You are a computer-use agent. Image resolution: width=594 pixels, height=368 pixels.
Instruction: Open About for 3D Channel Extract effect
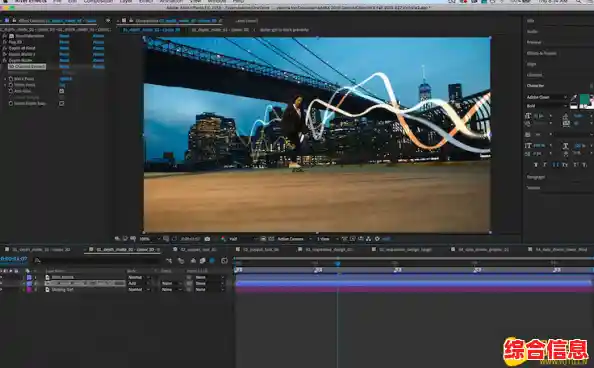98,66
